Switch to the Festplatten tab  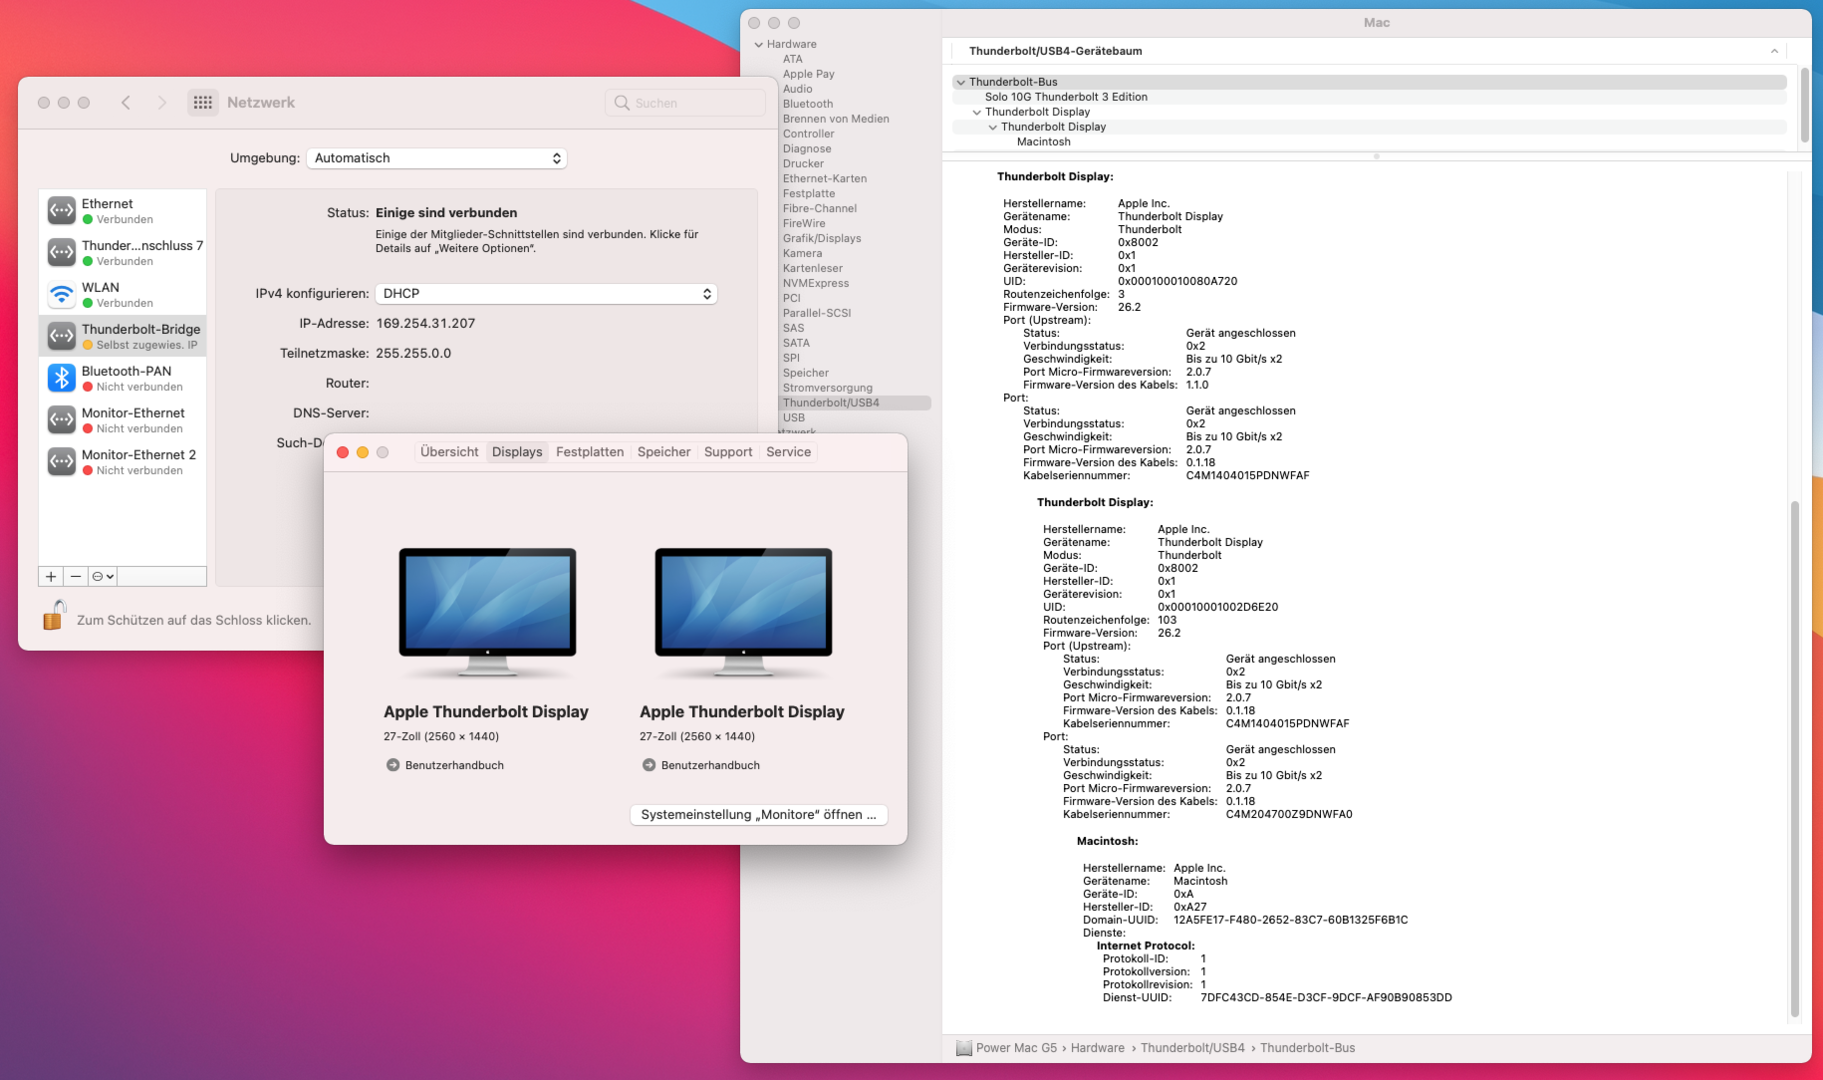pos(590,452)
